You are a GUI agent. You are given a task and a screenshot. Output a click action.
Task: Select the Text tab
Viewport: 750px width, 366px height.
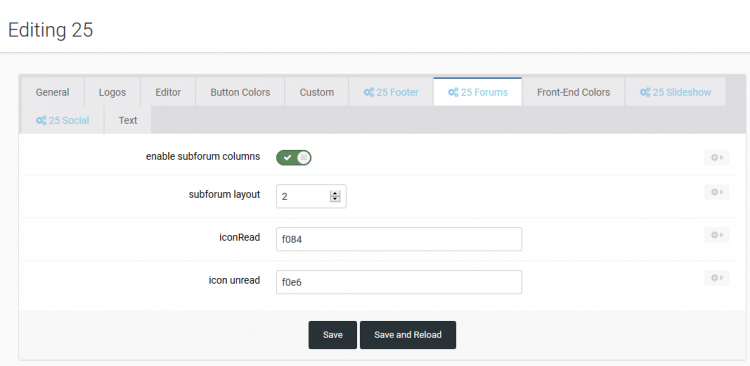click(128, 120)
